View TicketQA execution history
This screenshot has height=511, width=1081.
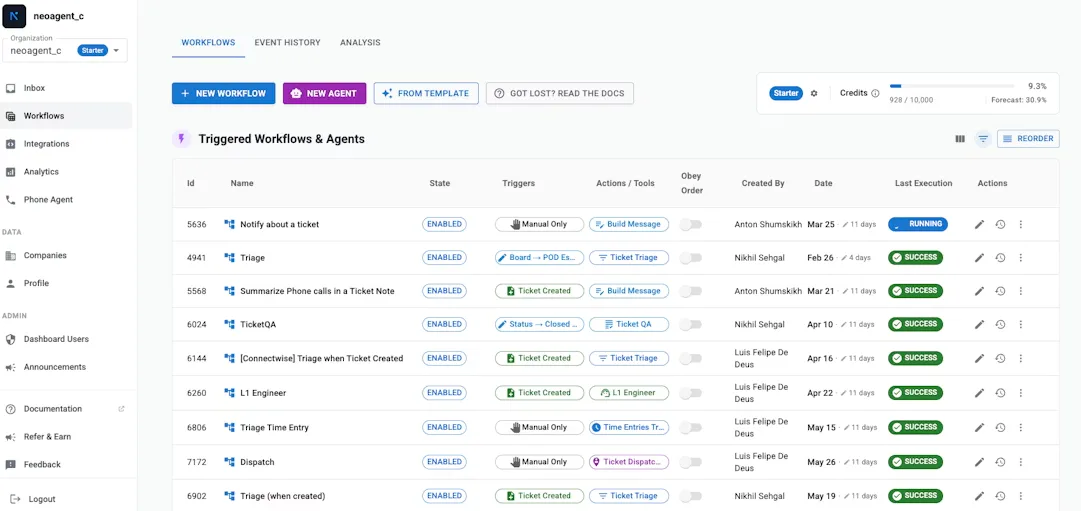pyautogui.click(x=1000, y=324)
